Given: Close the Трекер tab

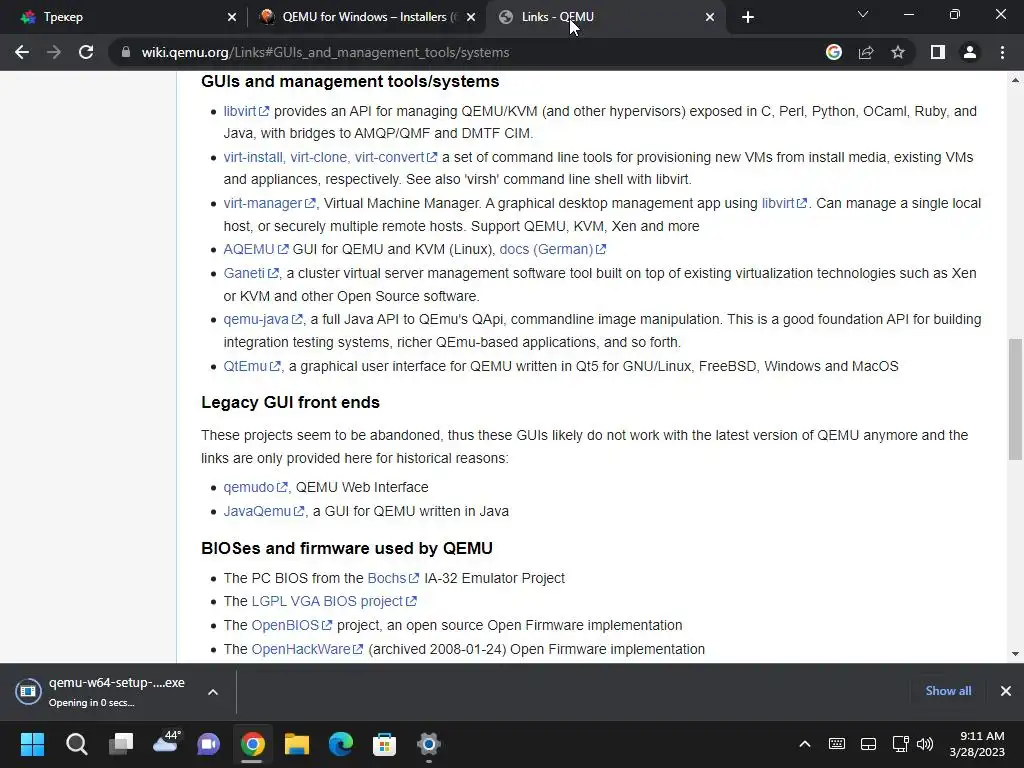Looking at the screenshot, I should (231, 17).
